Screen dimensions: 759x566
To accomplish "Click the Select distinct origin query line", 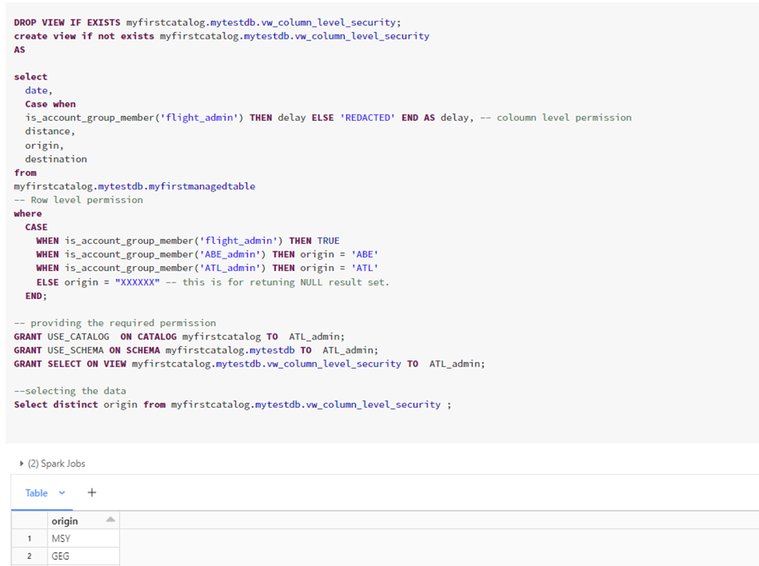I will [x=232, y=404].
